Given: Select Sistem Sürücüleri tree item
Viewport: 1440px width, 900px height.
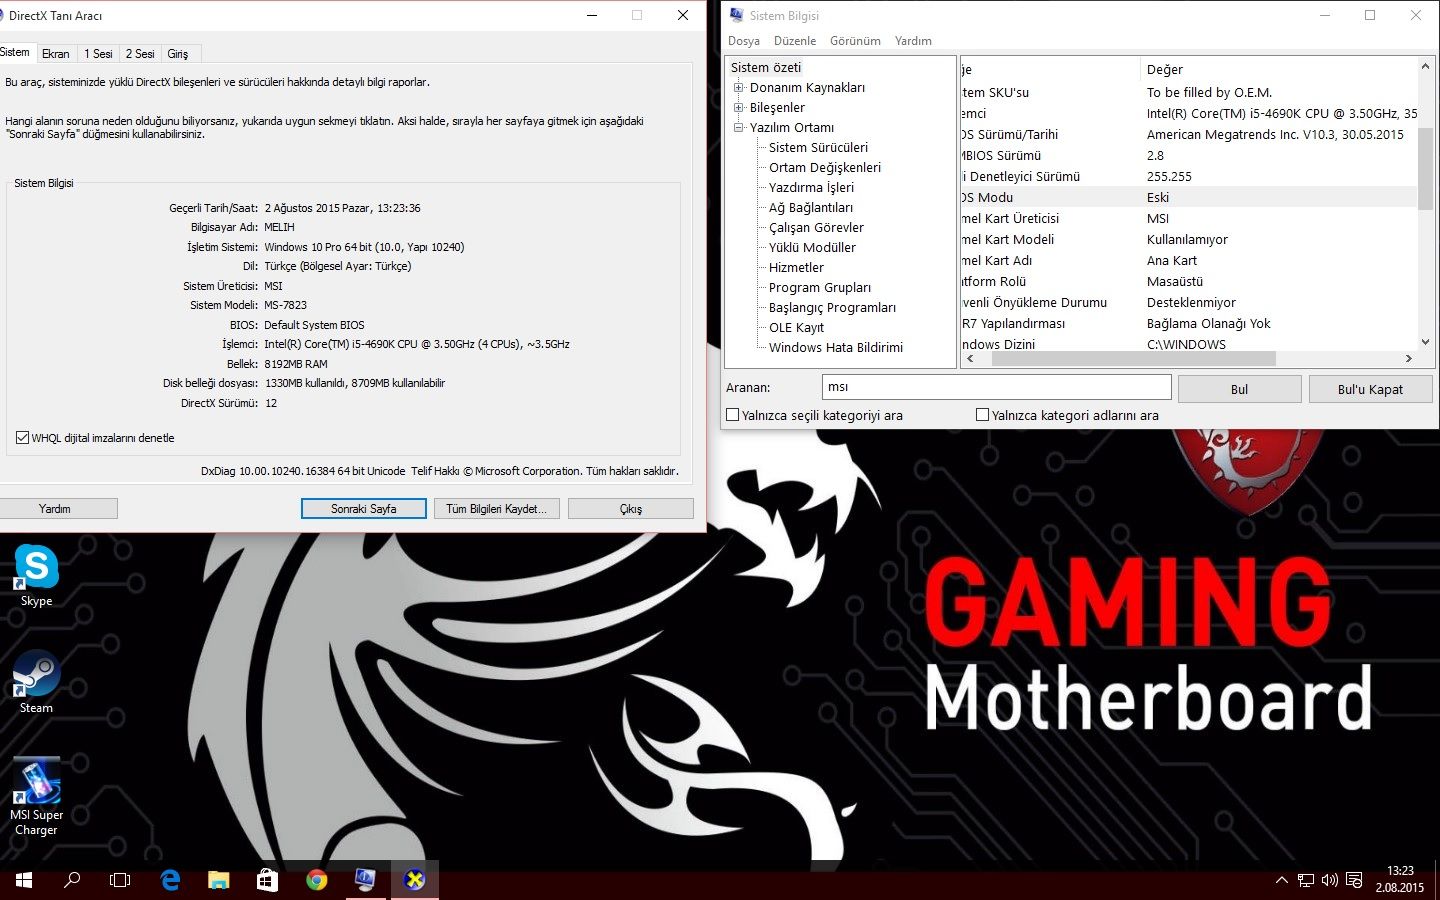Looking at the screenshot, I should point(818,148).
